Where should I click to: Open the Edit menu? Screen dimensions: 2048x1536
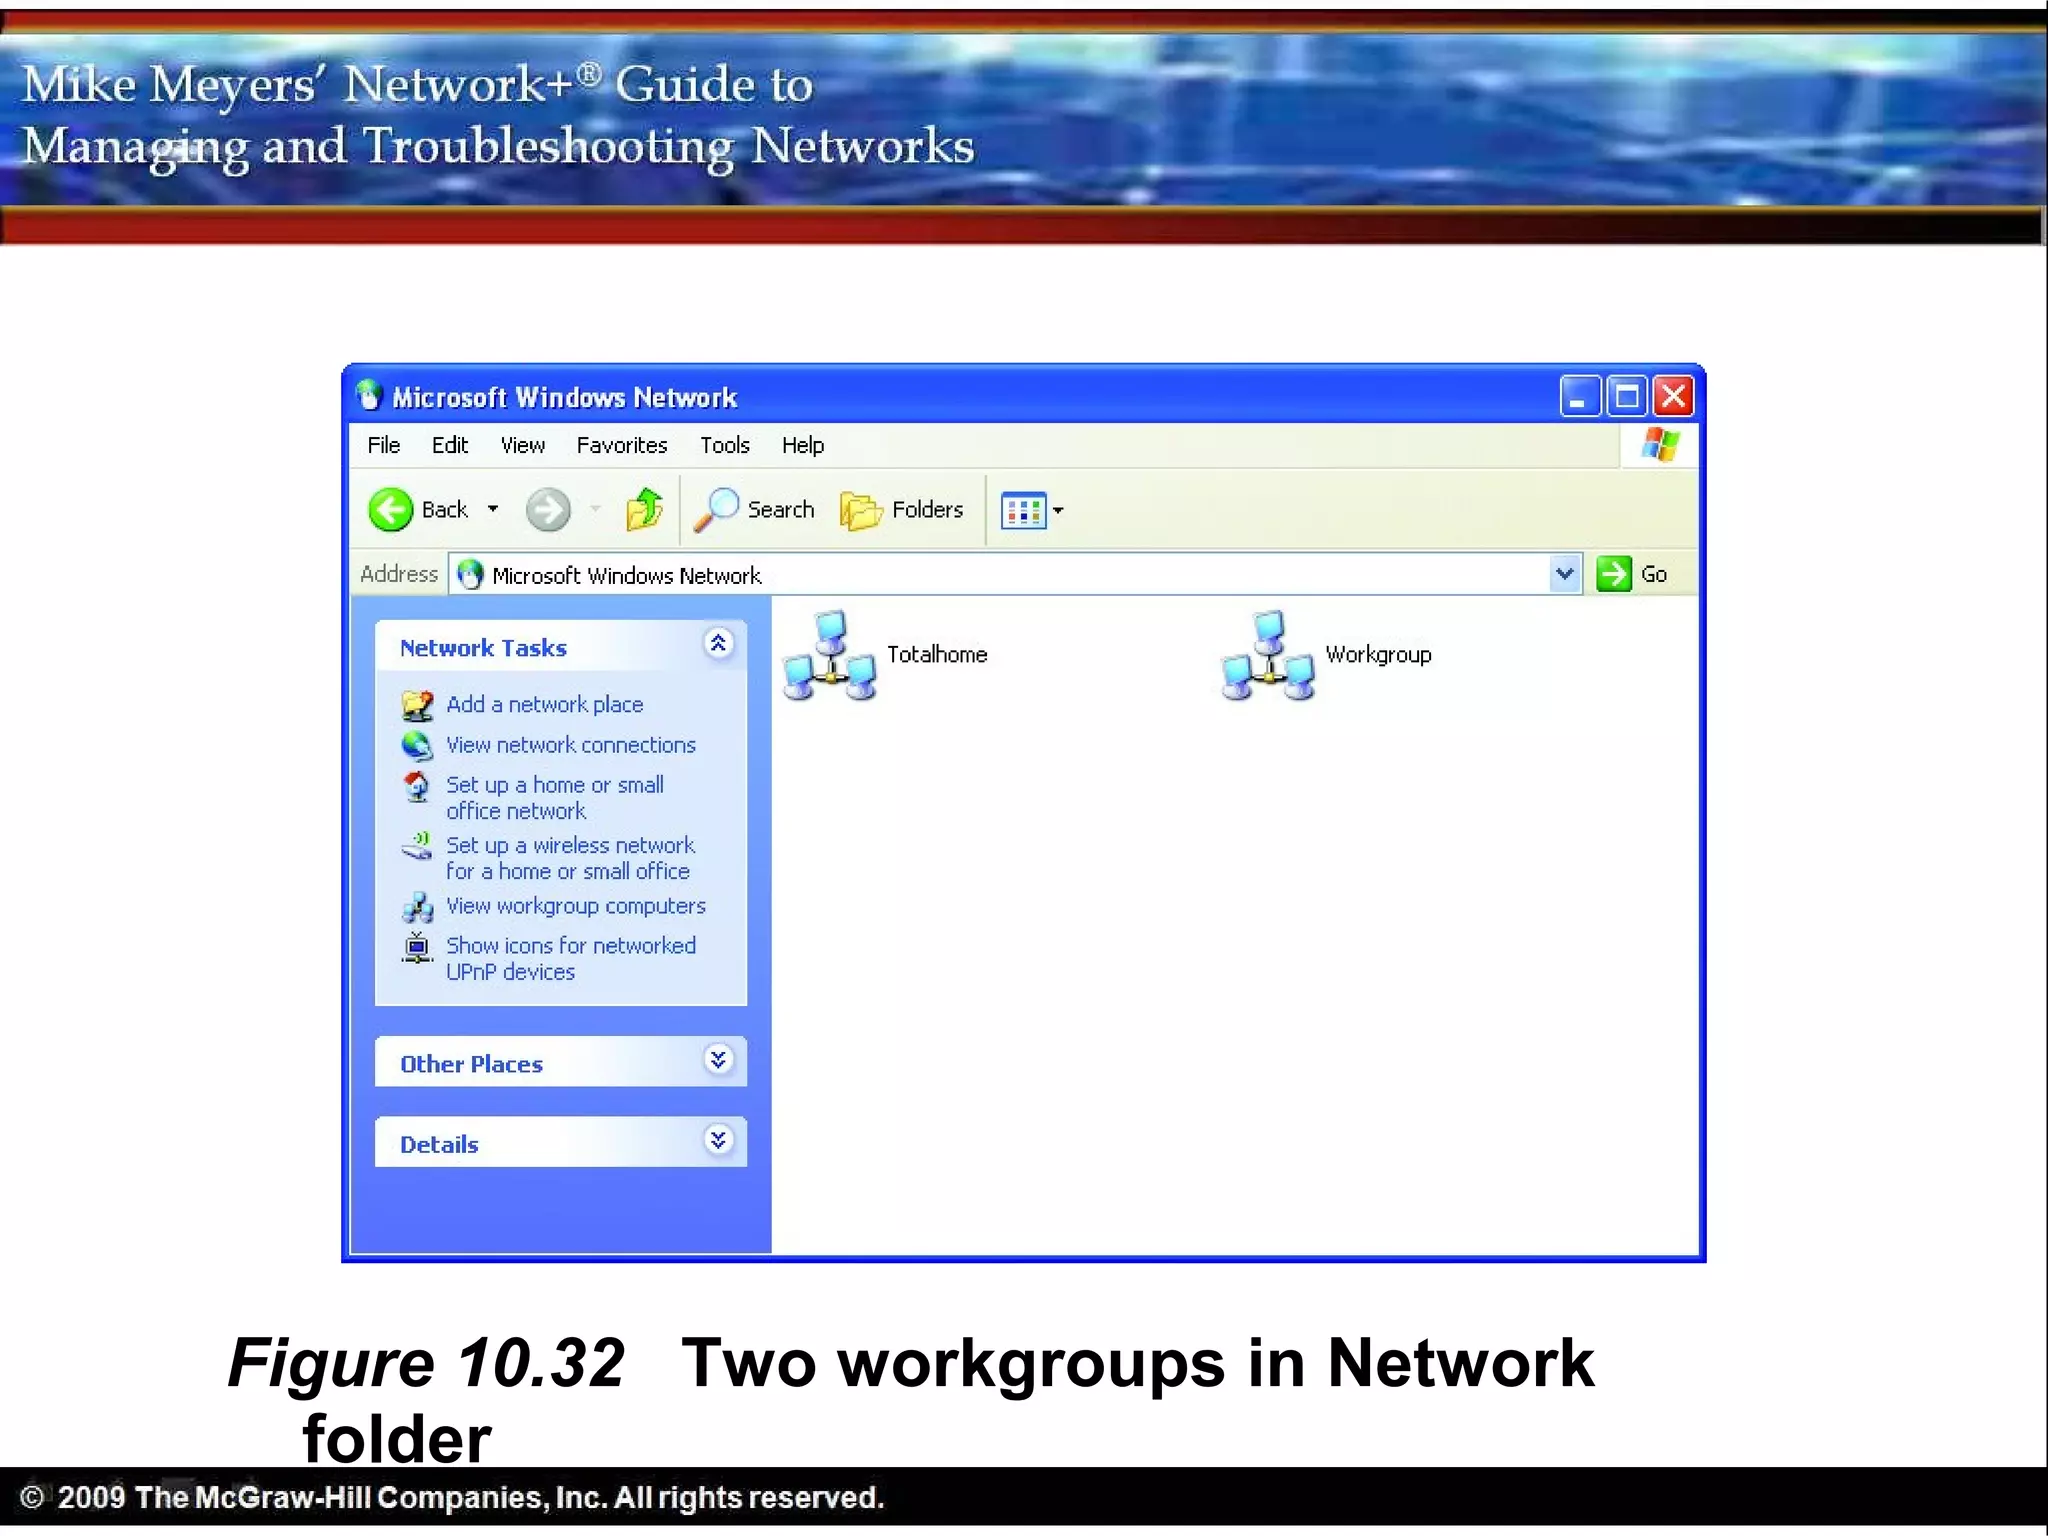tap(450, 445)
